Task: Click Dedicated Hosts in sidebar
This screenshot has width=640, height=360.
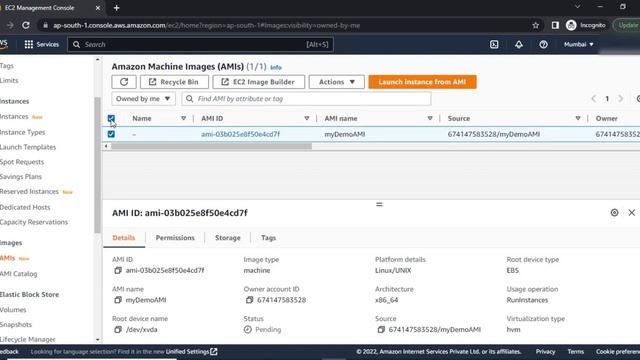Action: [25, 207]
